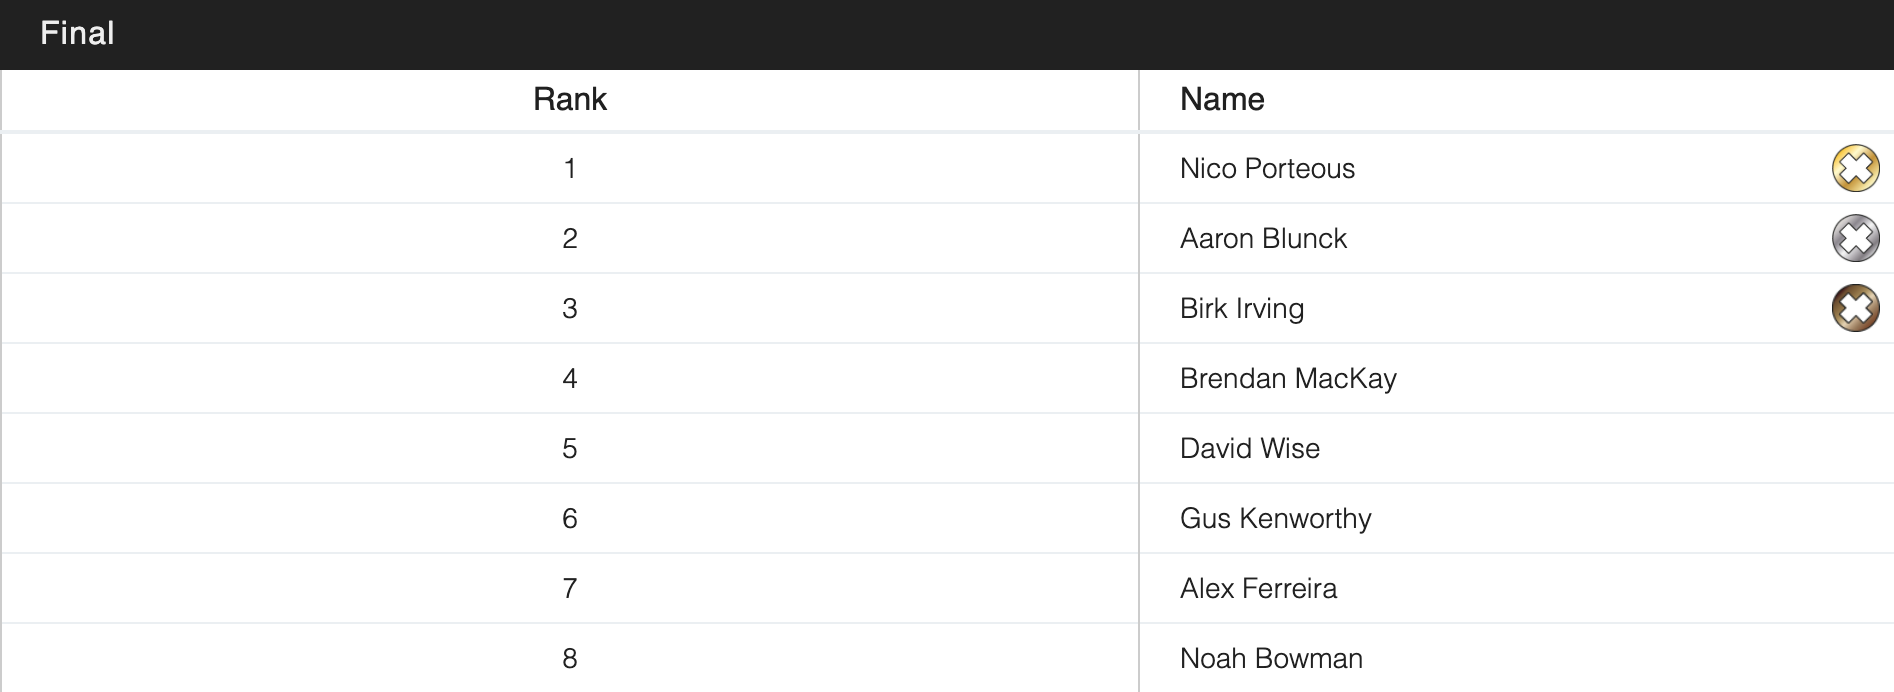
Task: Select the name Brendan MacKay
Action: click(1288, 378)
